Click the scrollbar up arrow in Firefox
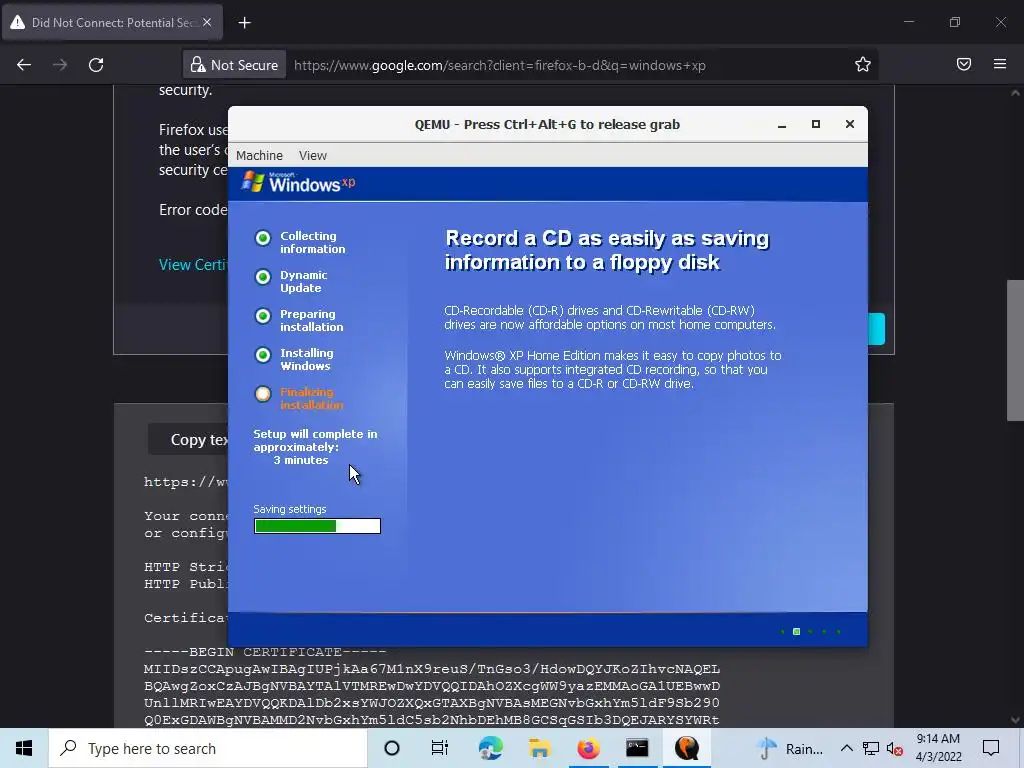The image size is (1024, 768). pos(1015,93)
